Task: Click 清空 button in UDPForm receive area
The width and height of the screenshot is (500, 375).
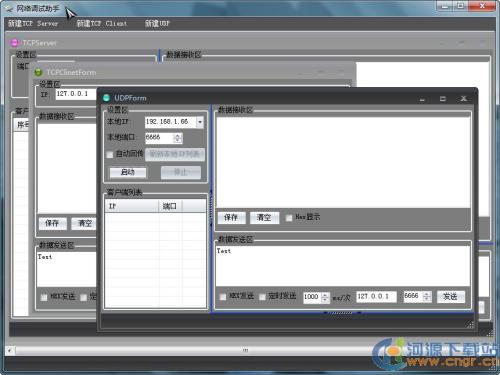Action: point(264,218)
